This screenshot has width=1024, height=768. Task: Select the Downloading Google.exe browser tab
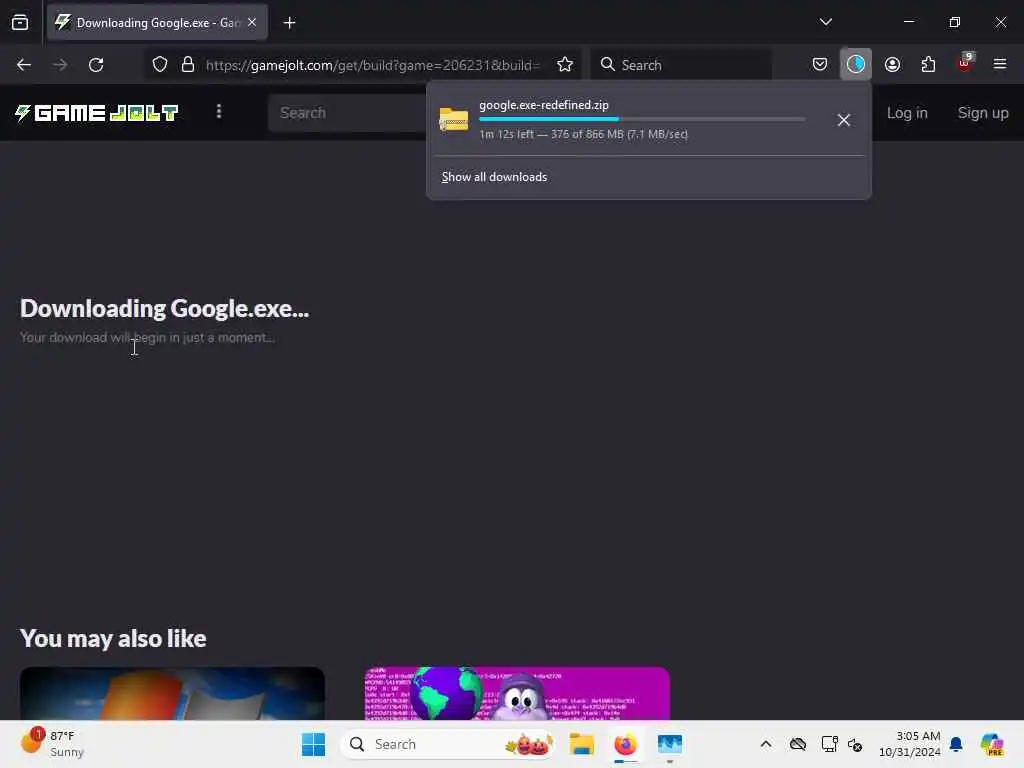[x=157, y=23]
